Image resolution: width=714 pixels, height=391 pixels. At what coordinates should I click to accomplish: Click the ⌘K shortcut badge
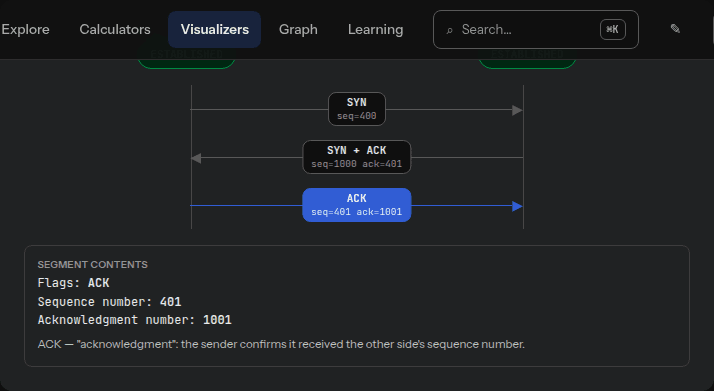612,30
